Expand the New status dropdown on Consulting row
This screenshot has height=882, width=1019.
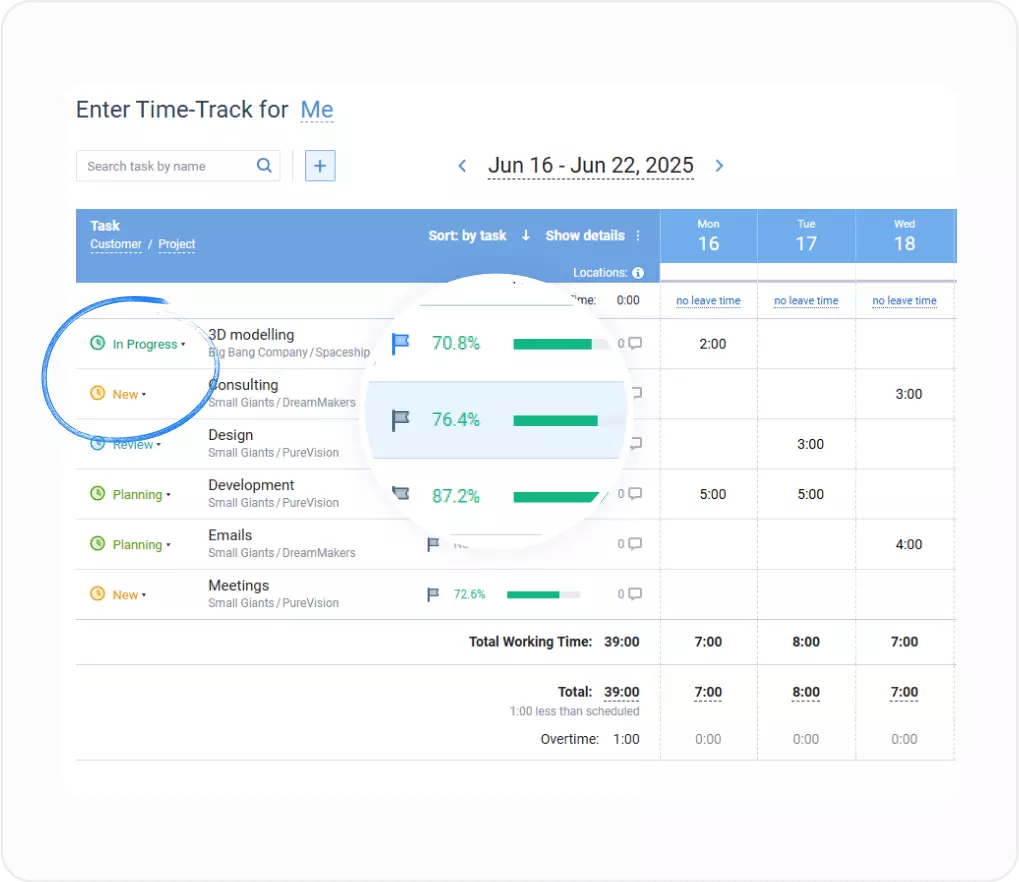tap(123, 394)
